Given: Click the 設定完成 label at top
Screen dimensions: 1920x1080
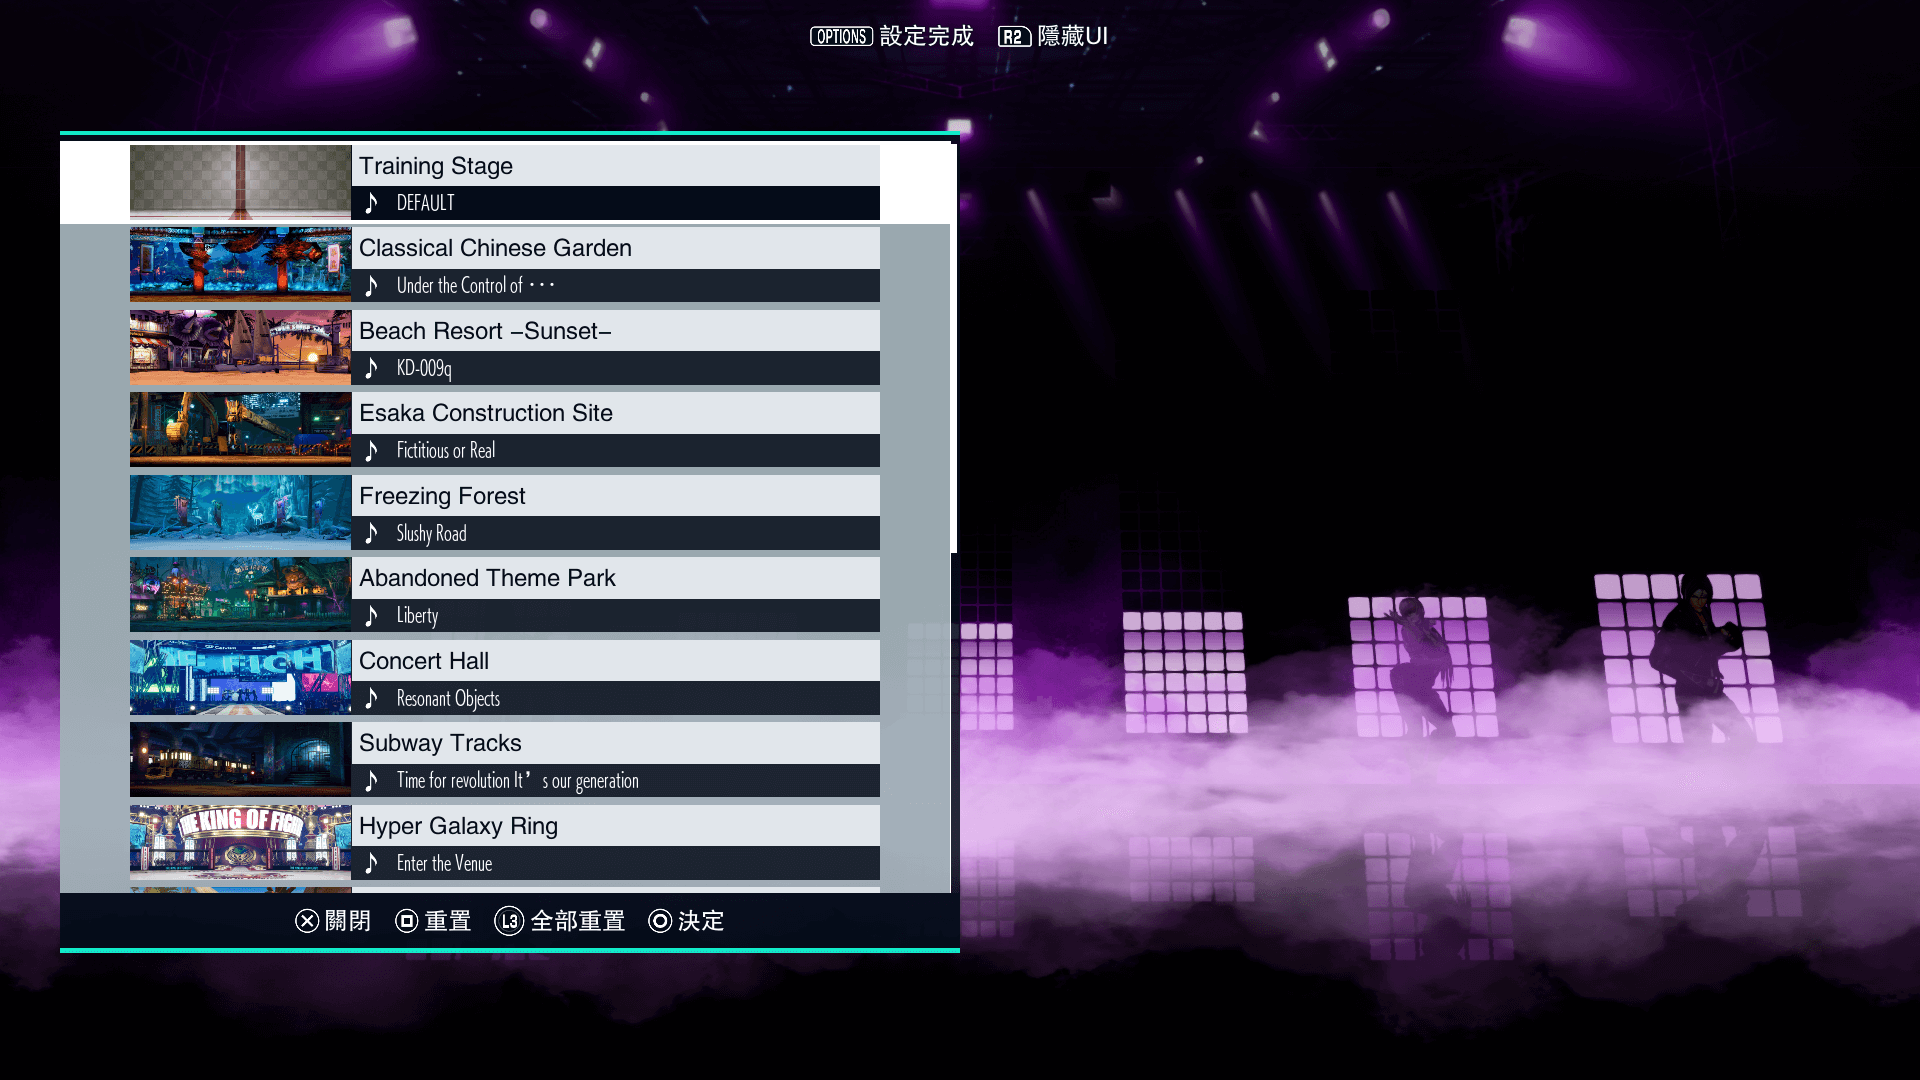Looking at the screenshot, I should point(927,37).
